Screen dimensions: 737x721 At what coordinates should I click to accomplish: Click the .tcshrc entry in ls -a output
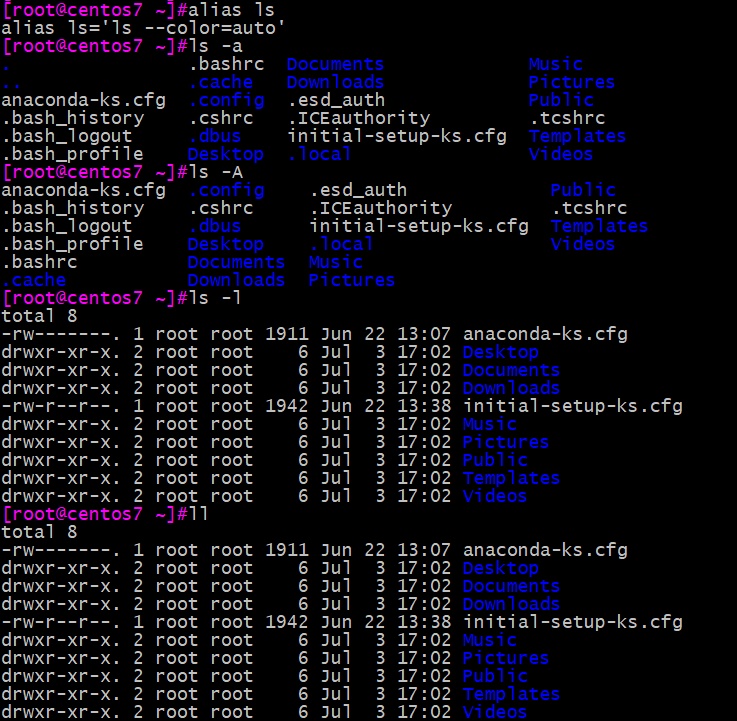[567, 118]
